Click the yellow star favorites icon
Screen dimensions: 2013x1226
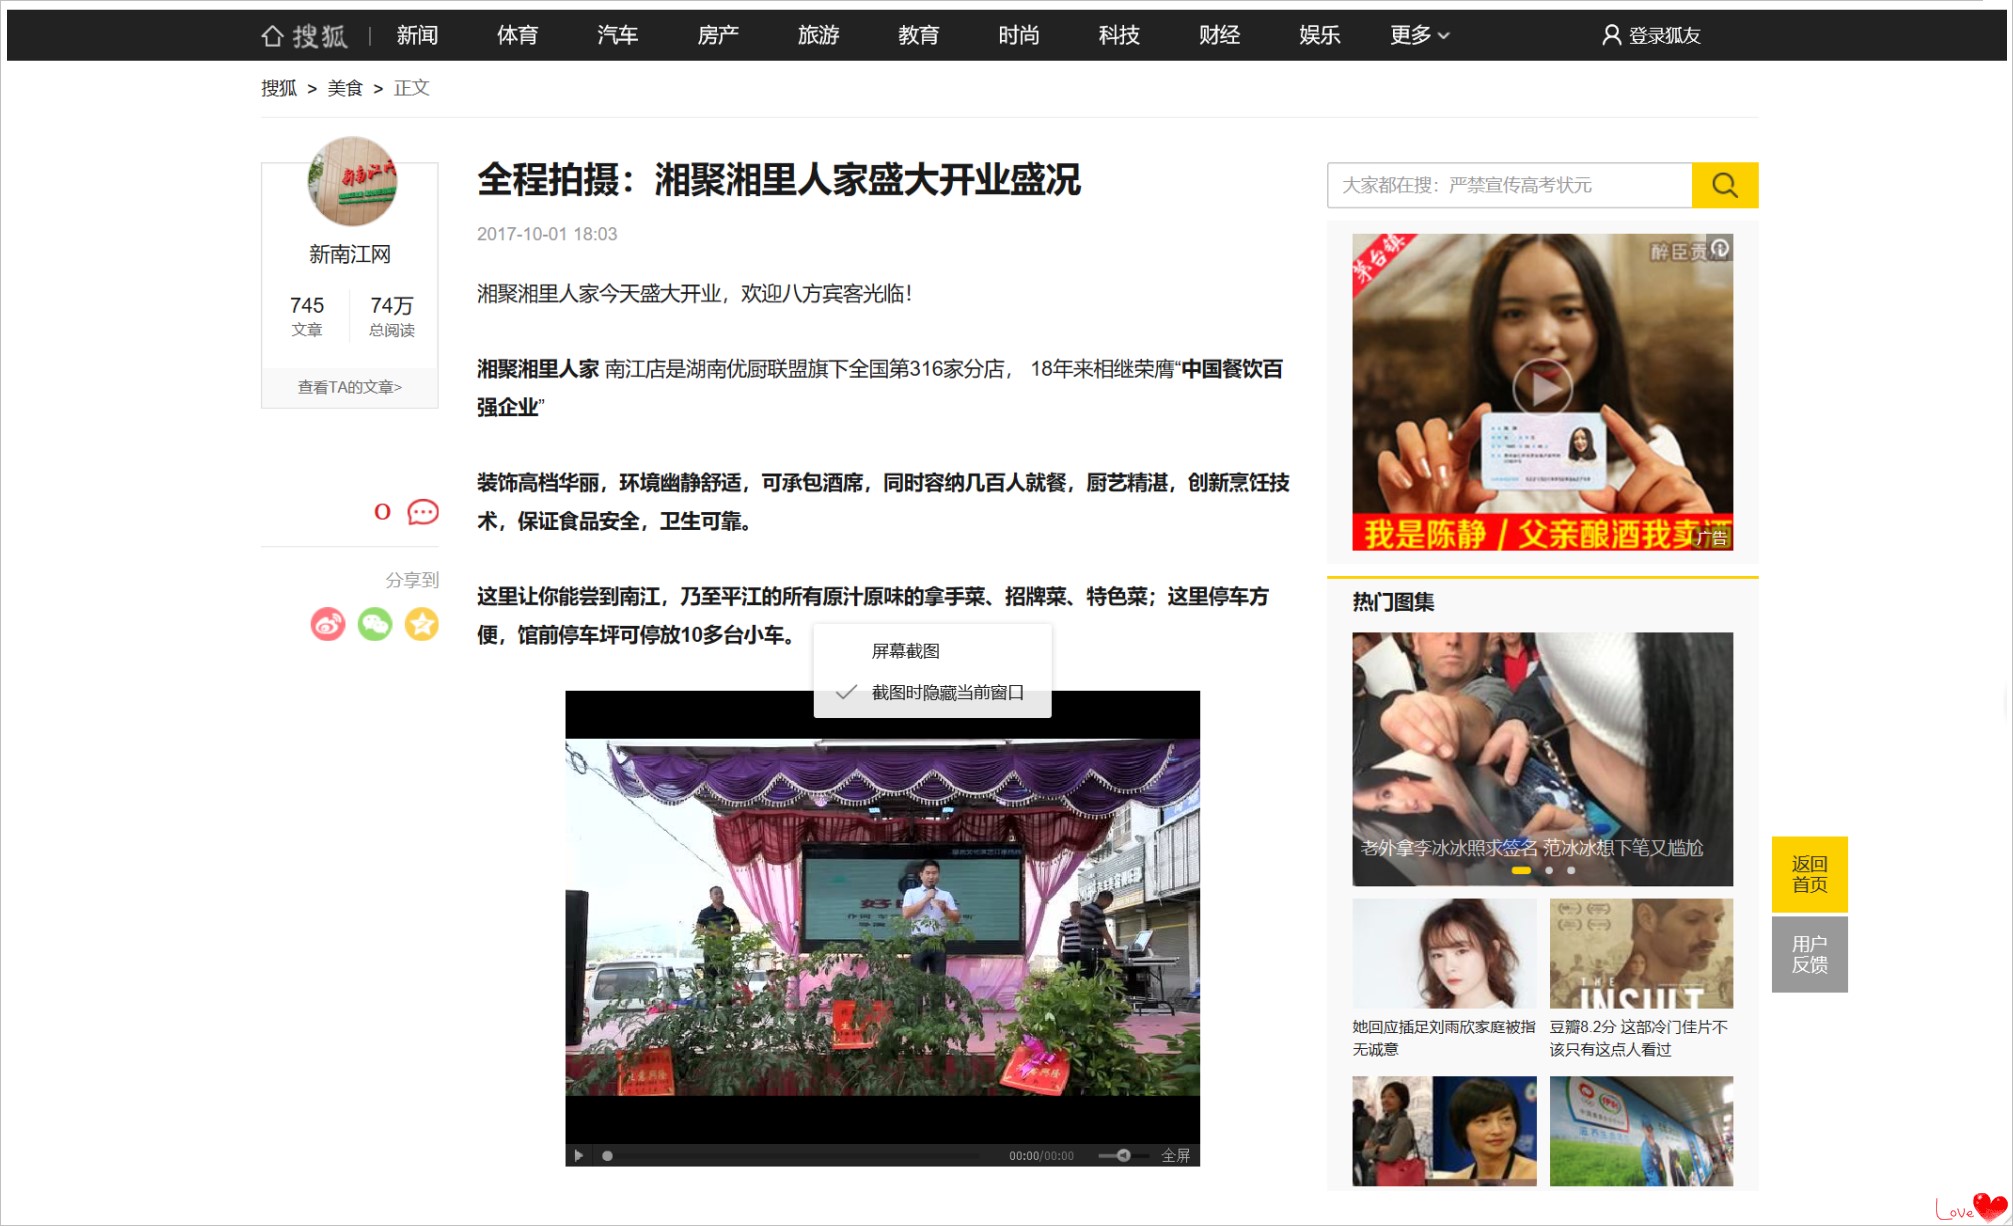click(422, 624)
